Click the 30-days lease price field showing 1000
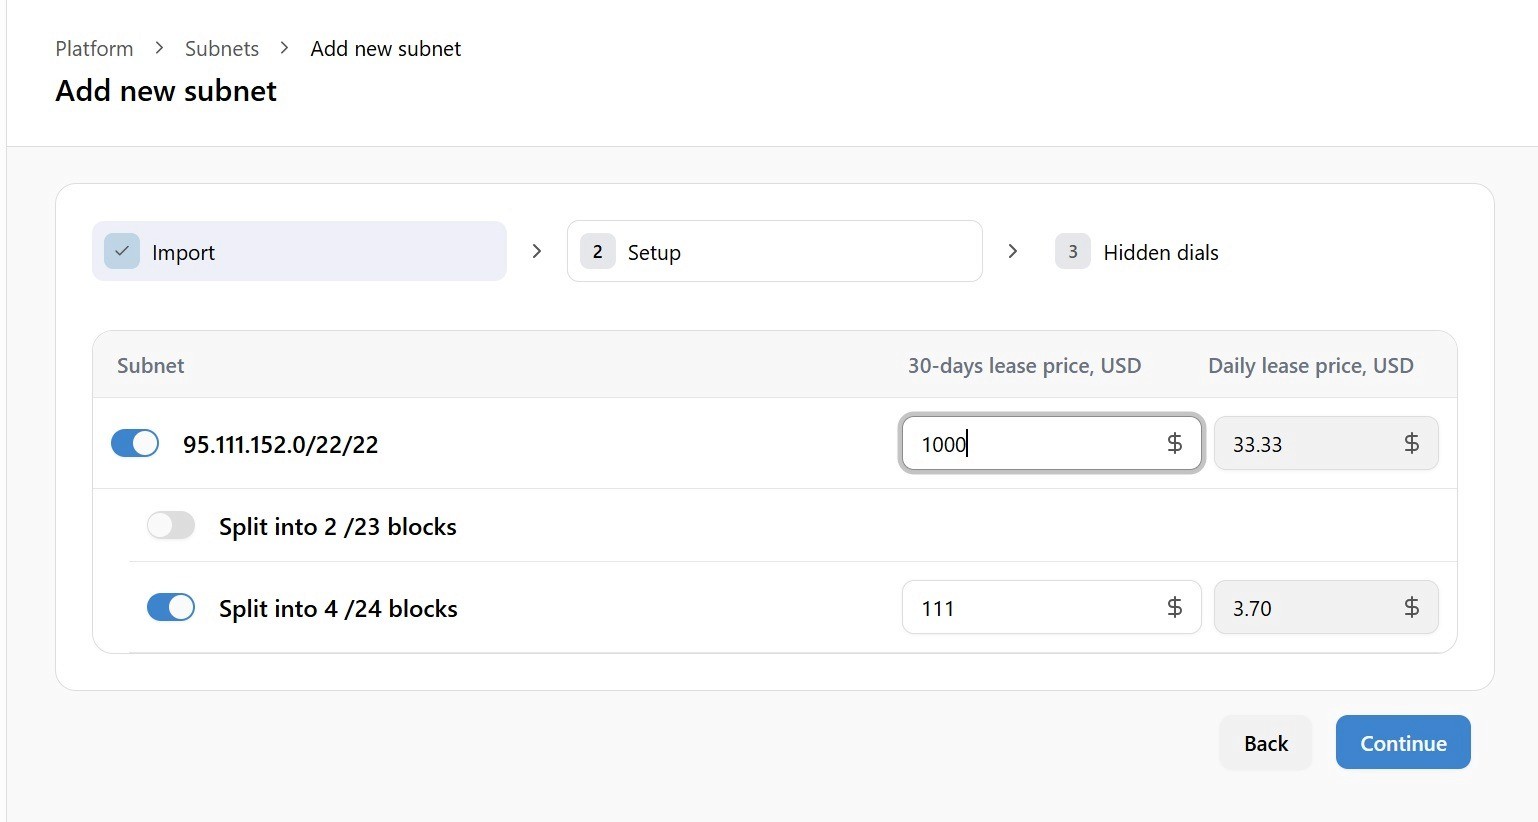This screenshot has height=822, width=1538. 1030,443
